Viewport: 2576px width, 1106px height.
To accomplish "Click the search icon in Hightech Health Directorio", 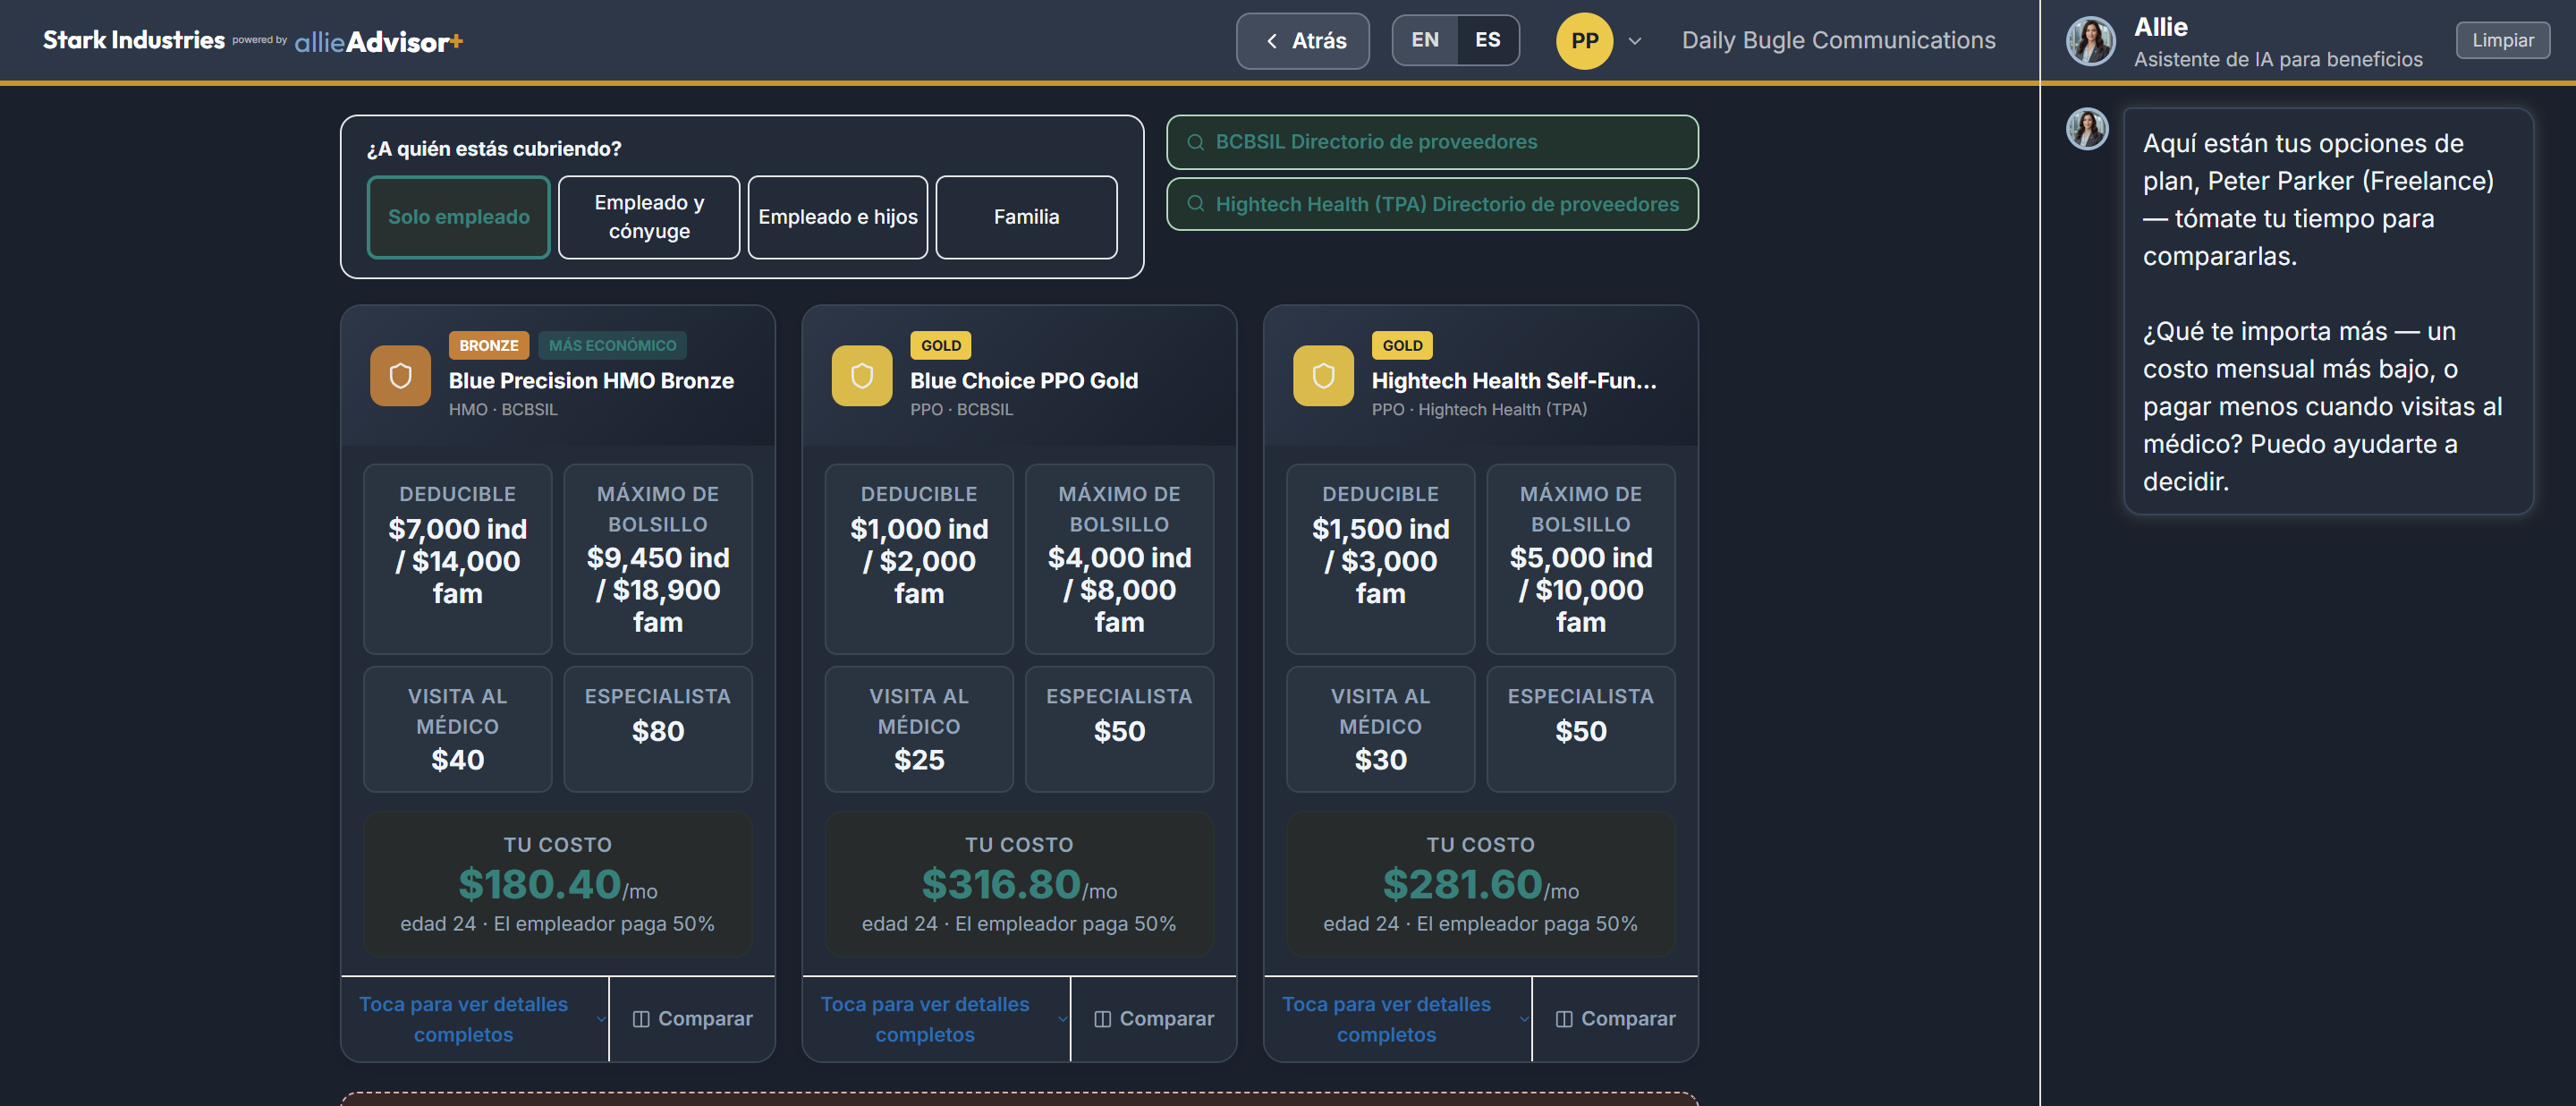I will coord(1195,204).
